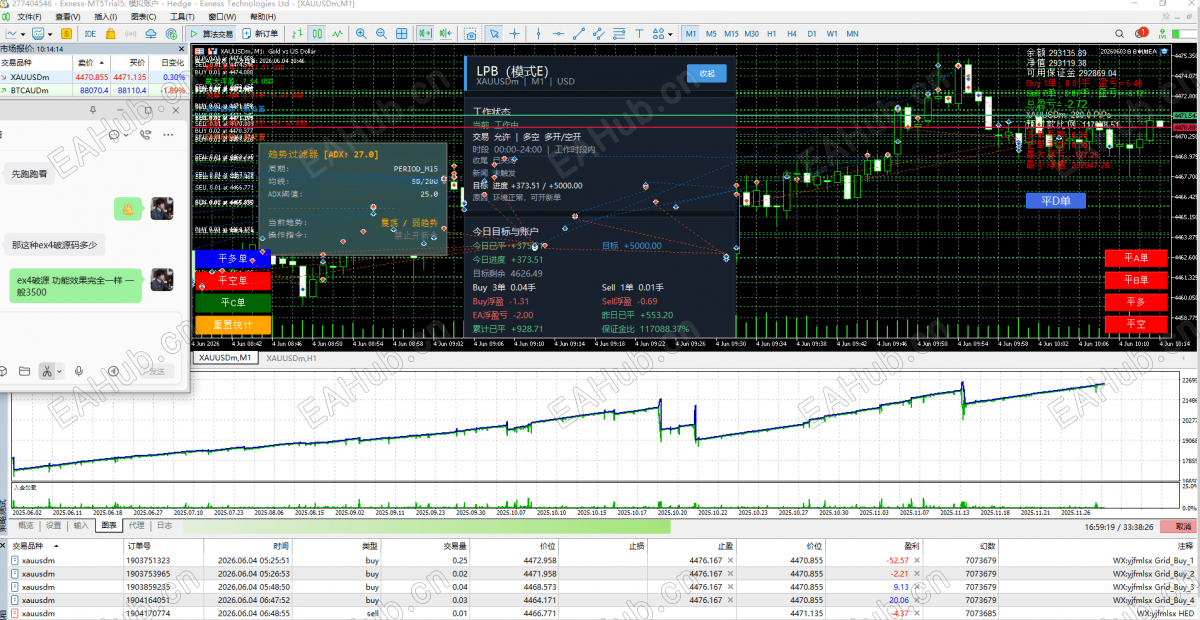Screen dimensions: 1200x620
Task: Select BTCAUDm row in Market Watch
Action: click(94, 90)
